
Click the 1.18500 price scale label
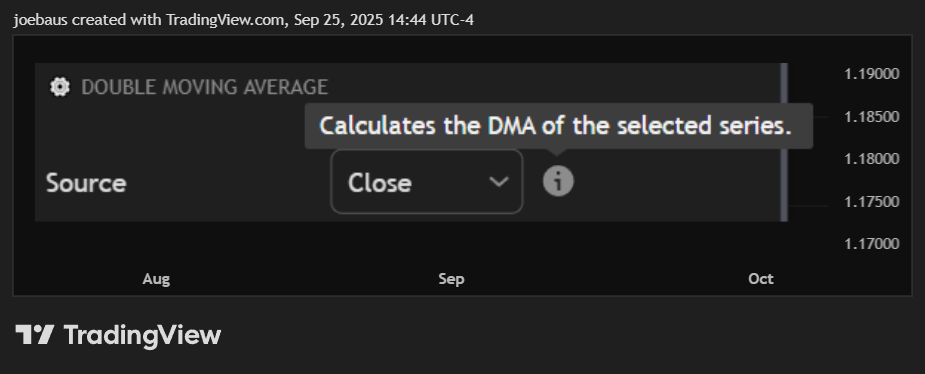click(872, 117)
